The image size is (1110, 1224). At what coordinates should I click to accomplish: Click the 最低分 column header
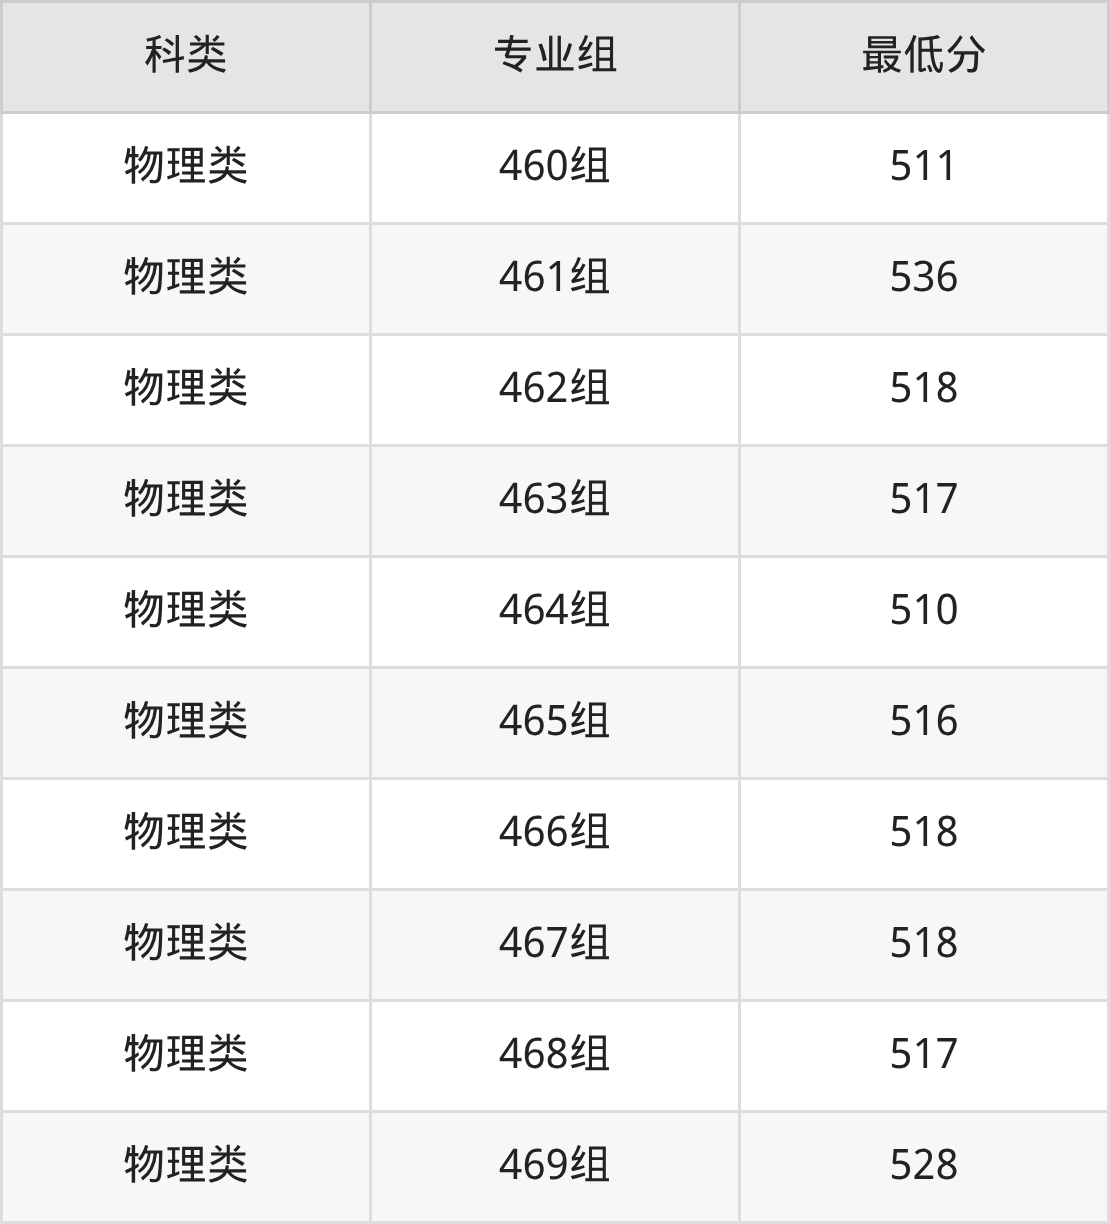pos(924,56)
